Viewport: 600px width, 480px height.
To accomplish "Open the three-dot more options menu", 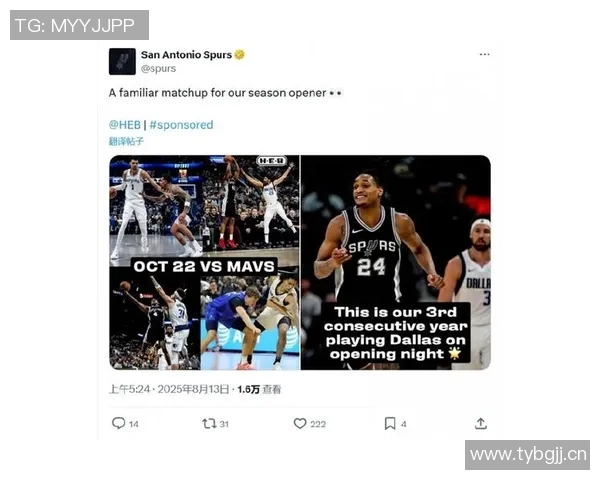I will pyautogui.click(x=484, y=54).
